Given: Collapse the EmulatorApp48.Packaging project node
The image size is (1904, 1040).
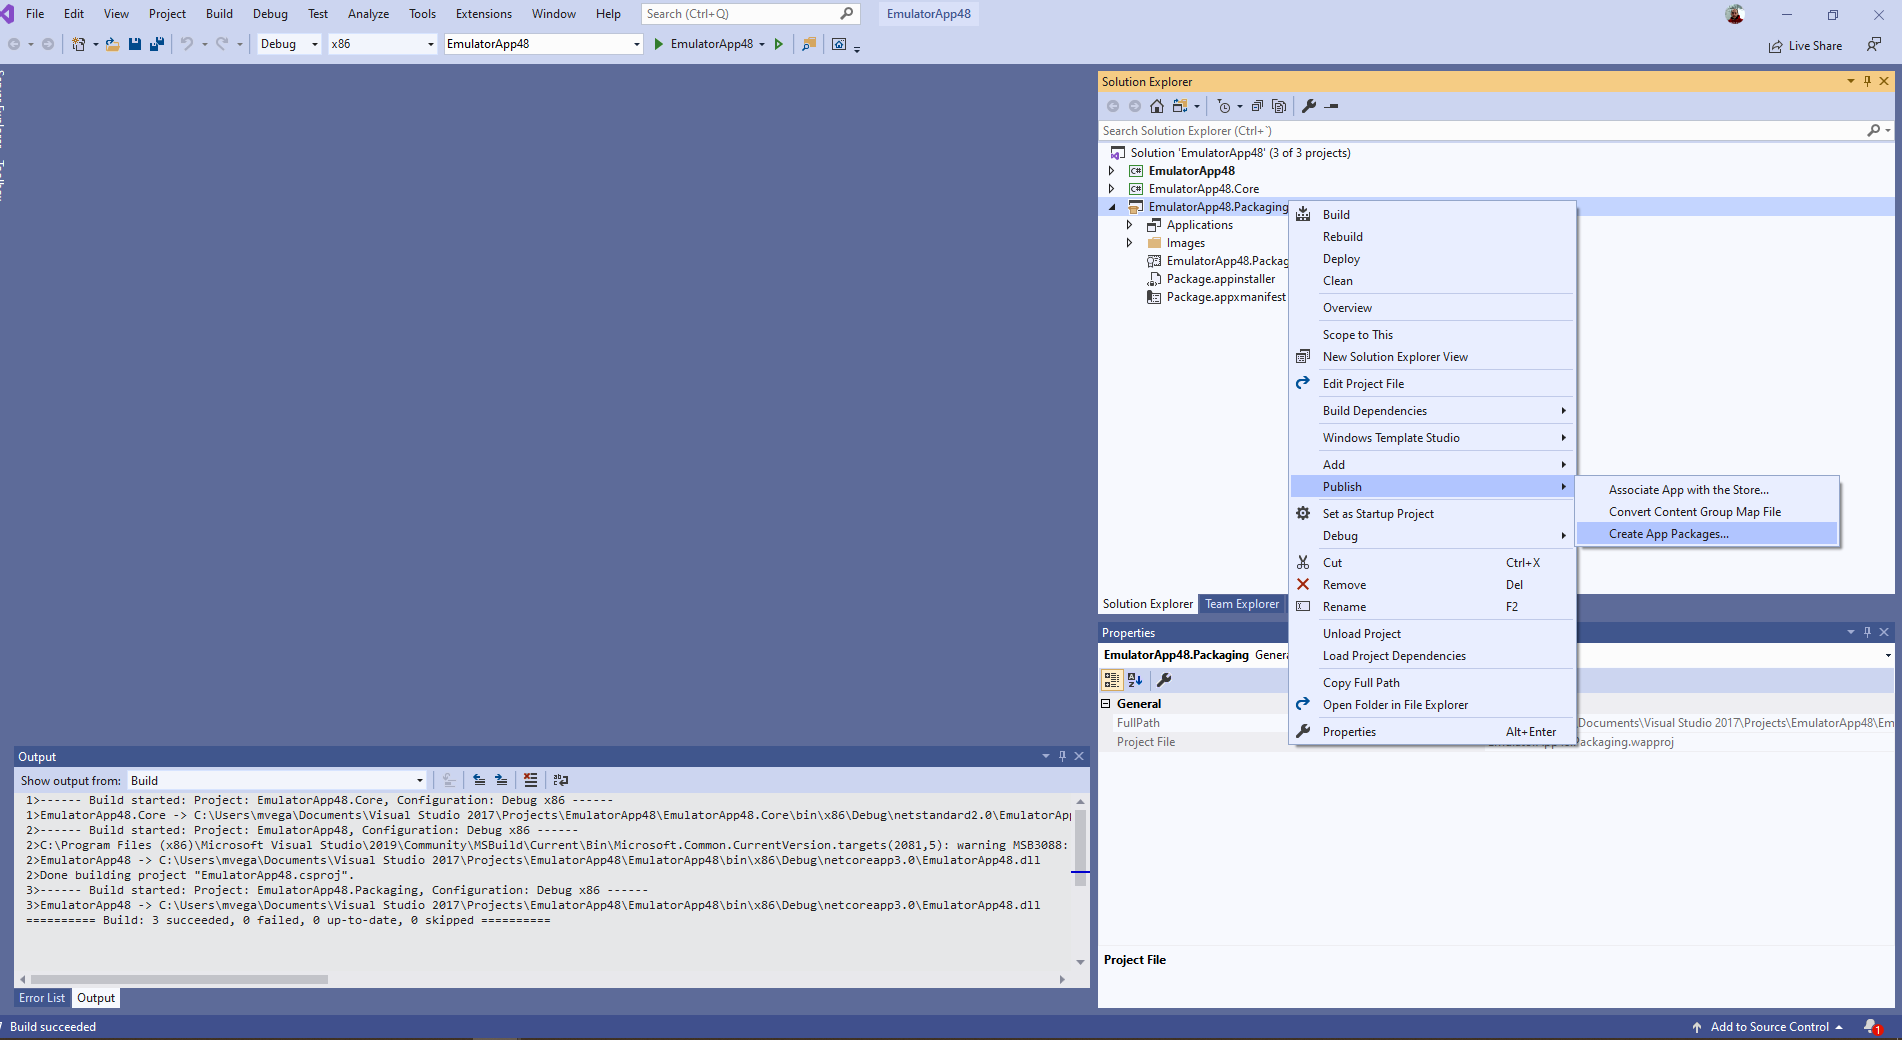Looking at the screenshot, I should coord(1112,206).
